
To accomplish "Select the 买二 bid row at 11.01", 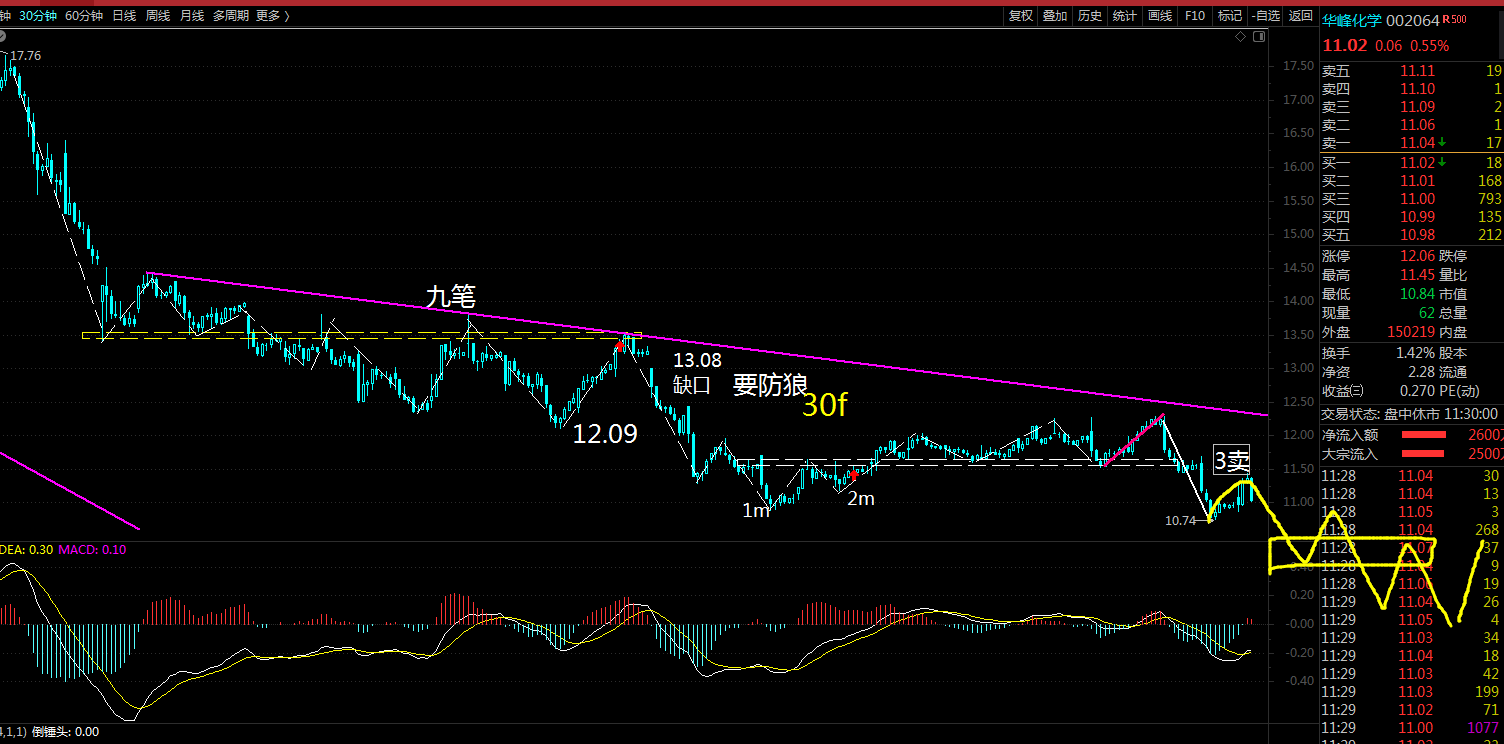I will [1412, 181].
